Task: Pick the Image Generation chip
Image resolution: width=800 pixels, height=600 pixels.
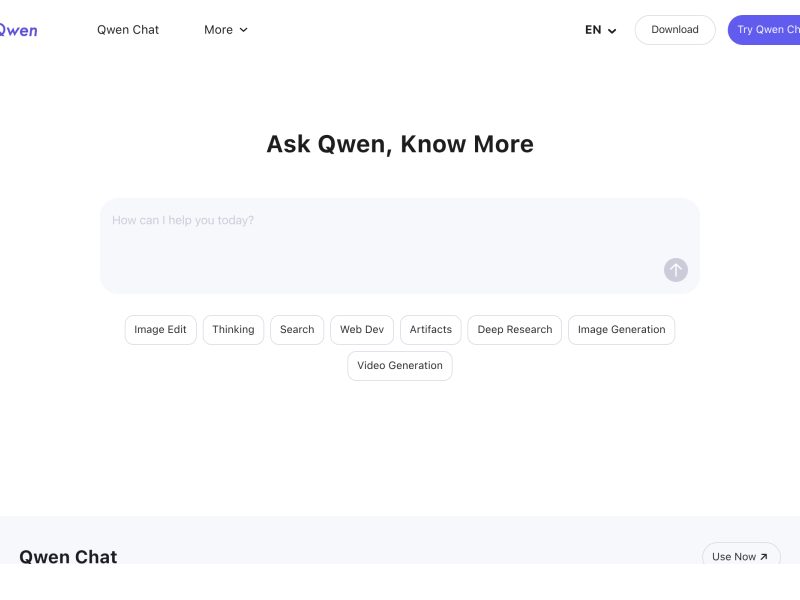Action: coord(621,330)
